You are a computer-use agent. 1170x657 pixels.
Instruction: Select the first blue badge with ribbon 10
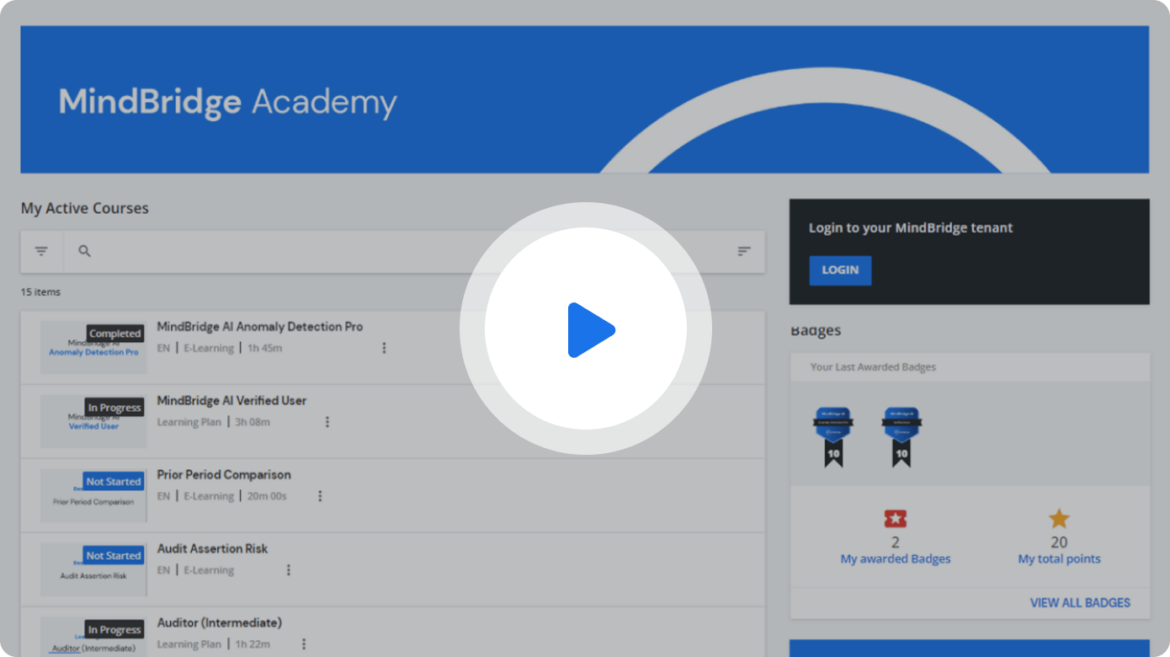[x=831, y=432]
